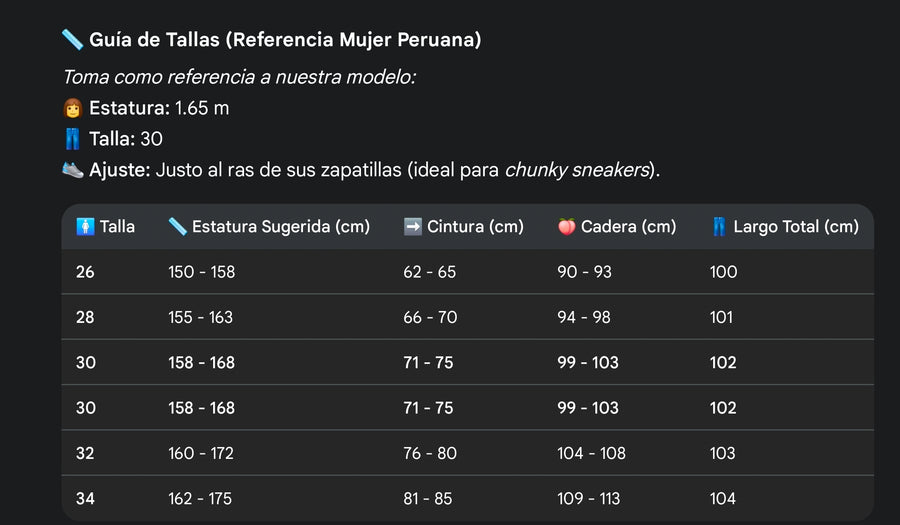This screenshot has height=525, width=900.
Task: Click the 'Toma como referencia' italic line
Action: (x=239, y=77)
